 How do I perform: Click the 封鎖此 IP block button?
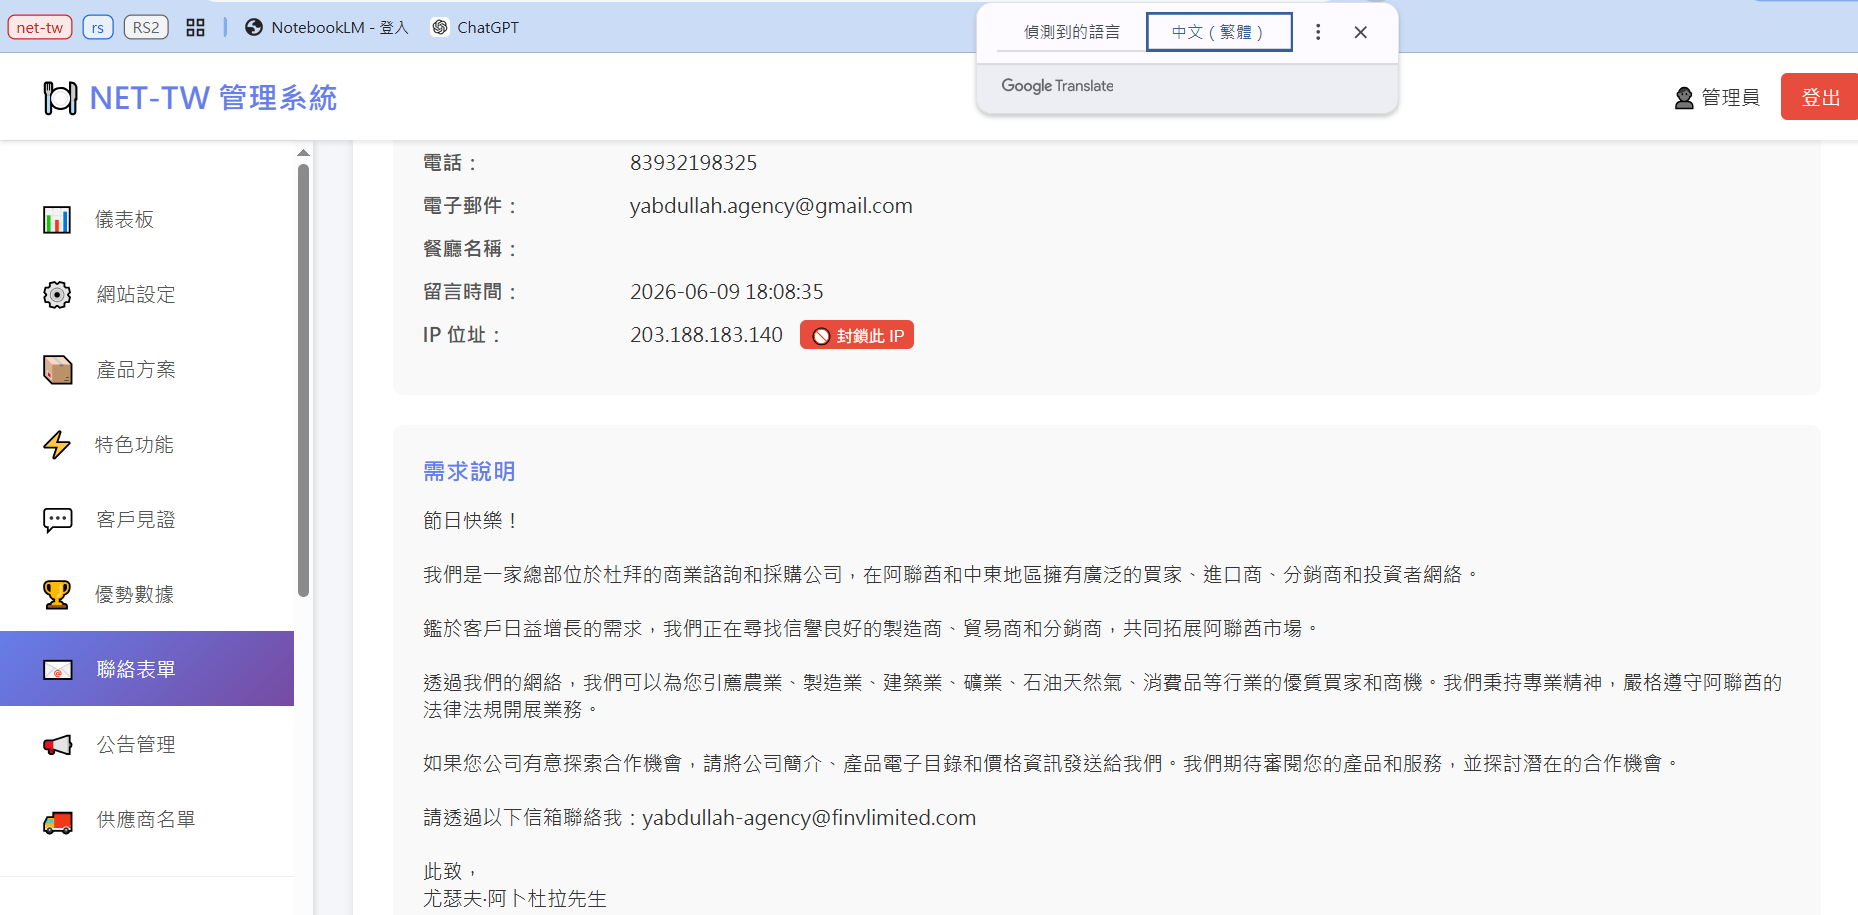pyautogui.click(x=857, y=335)
